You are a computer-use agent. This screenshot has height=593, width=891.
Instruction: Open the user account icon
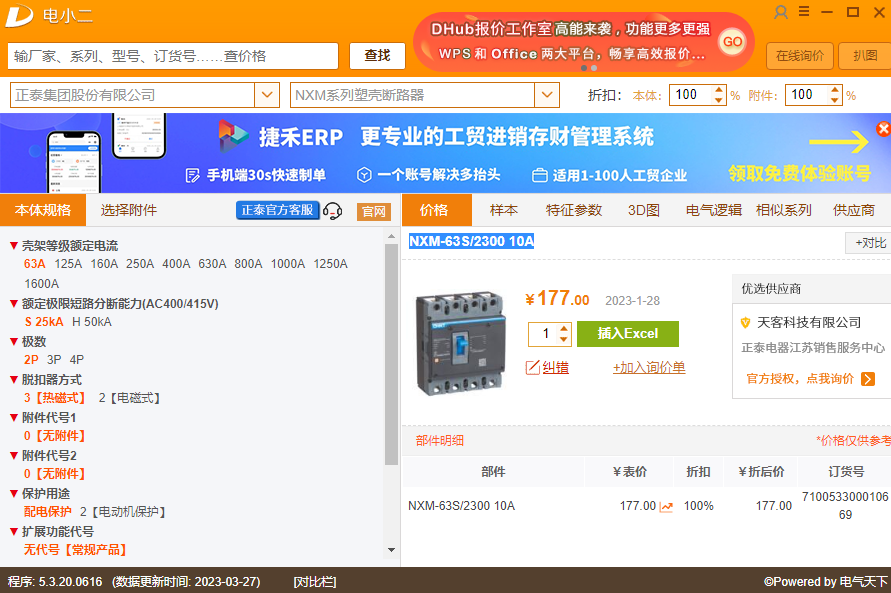pyautogui.click(x=781, y=12)
